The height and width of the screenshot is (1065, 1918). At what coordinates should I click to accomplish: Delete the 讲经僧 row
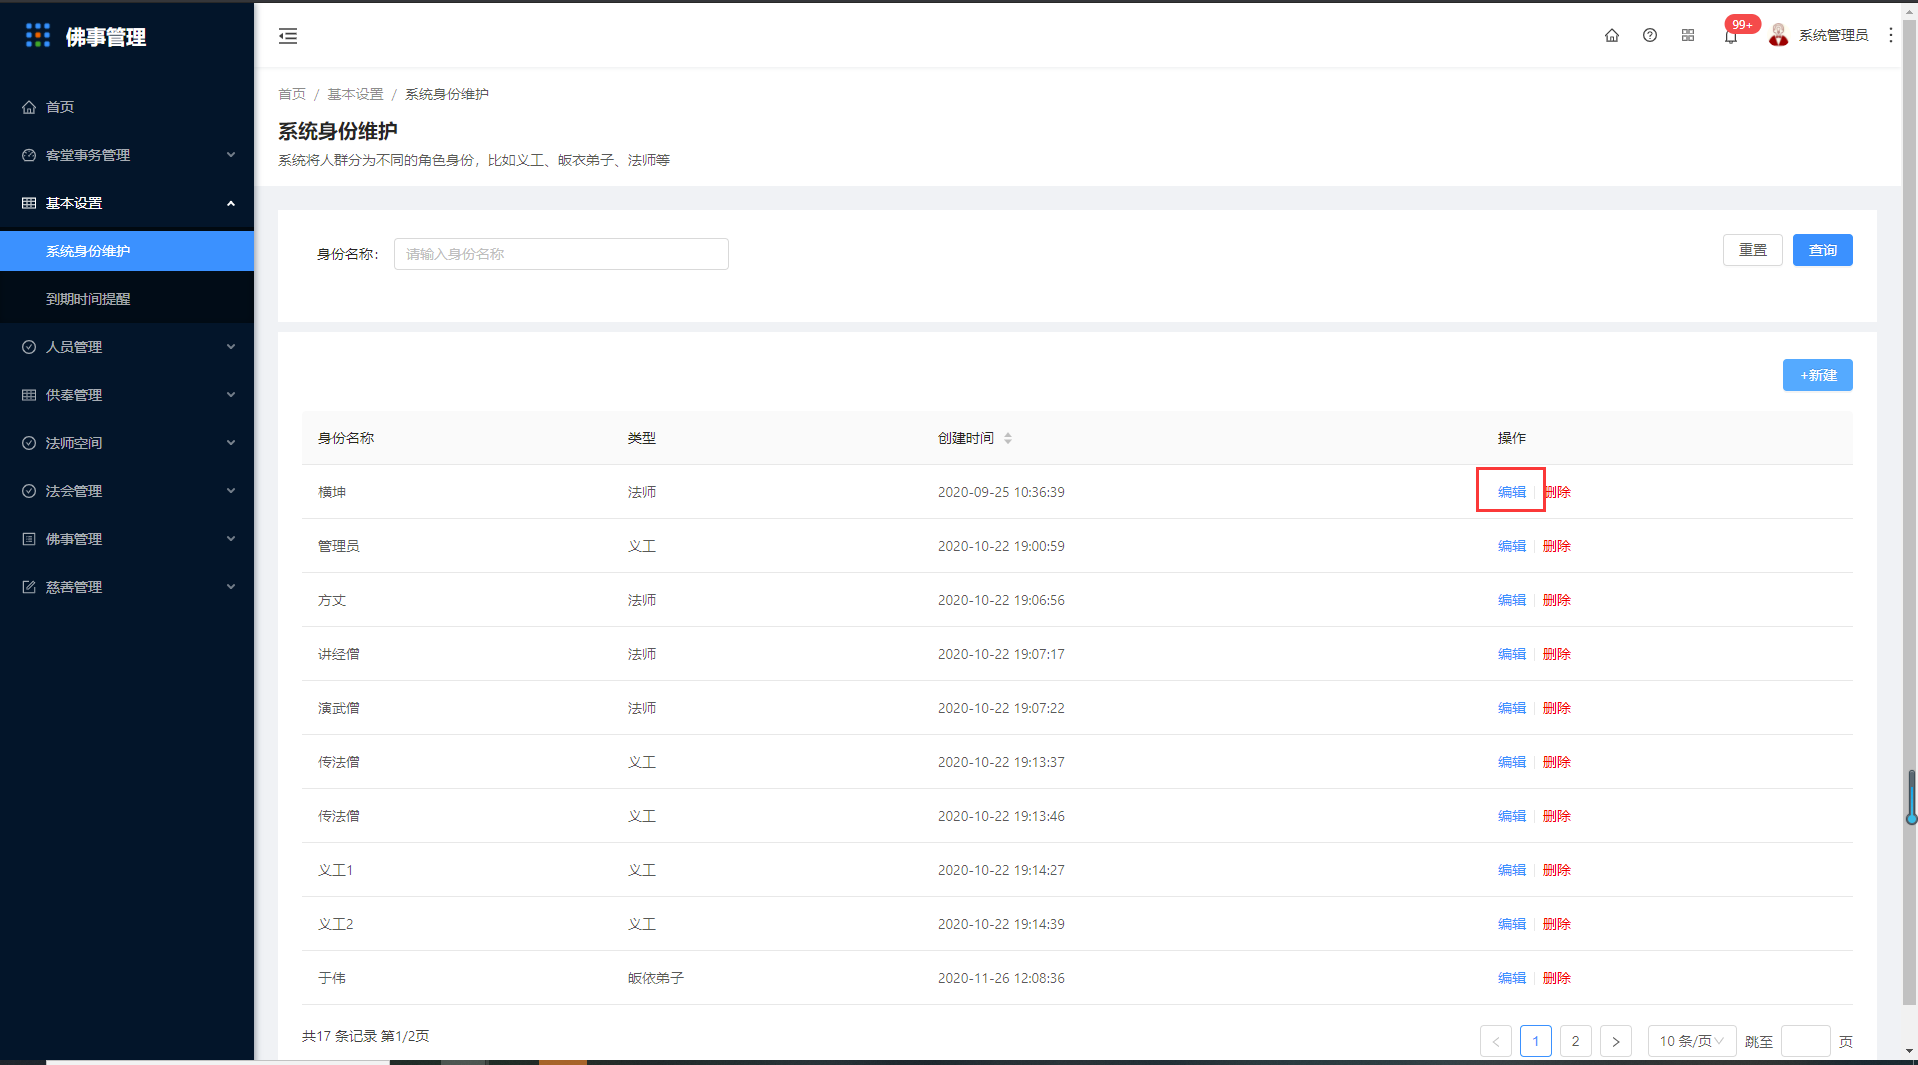click(1557, 654)
